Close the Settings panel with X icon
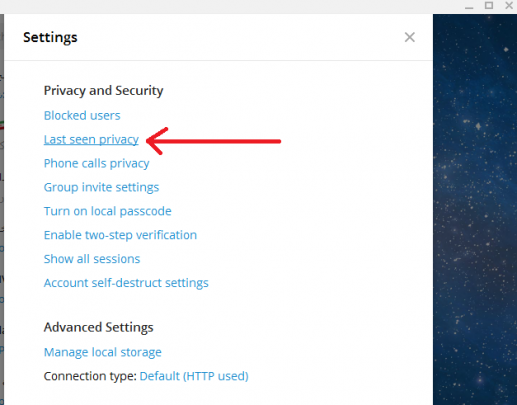 pyautogui.click(x=410, y=37)
